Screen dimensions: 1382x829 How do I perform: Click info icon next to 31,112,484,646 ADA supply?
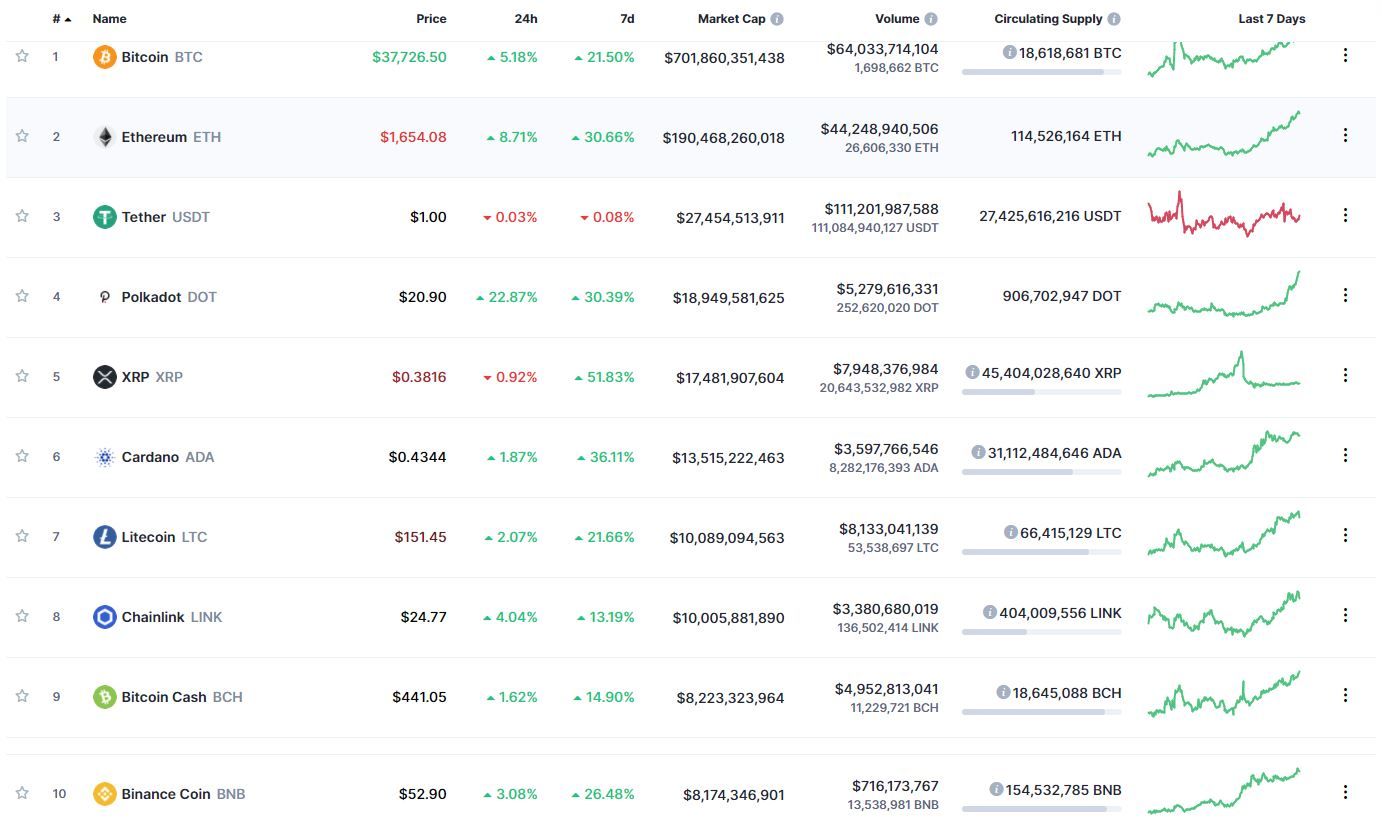978,452
